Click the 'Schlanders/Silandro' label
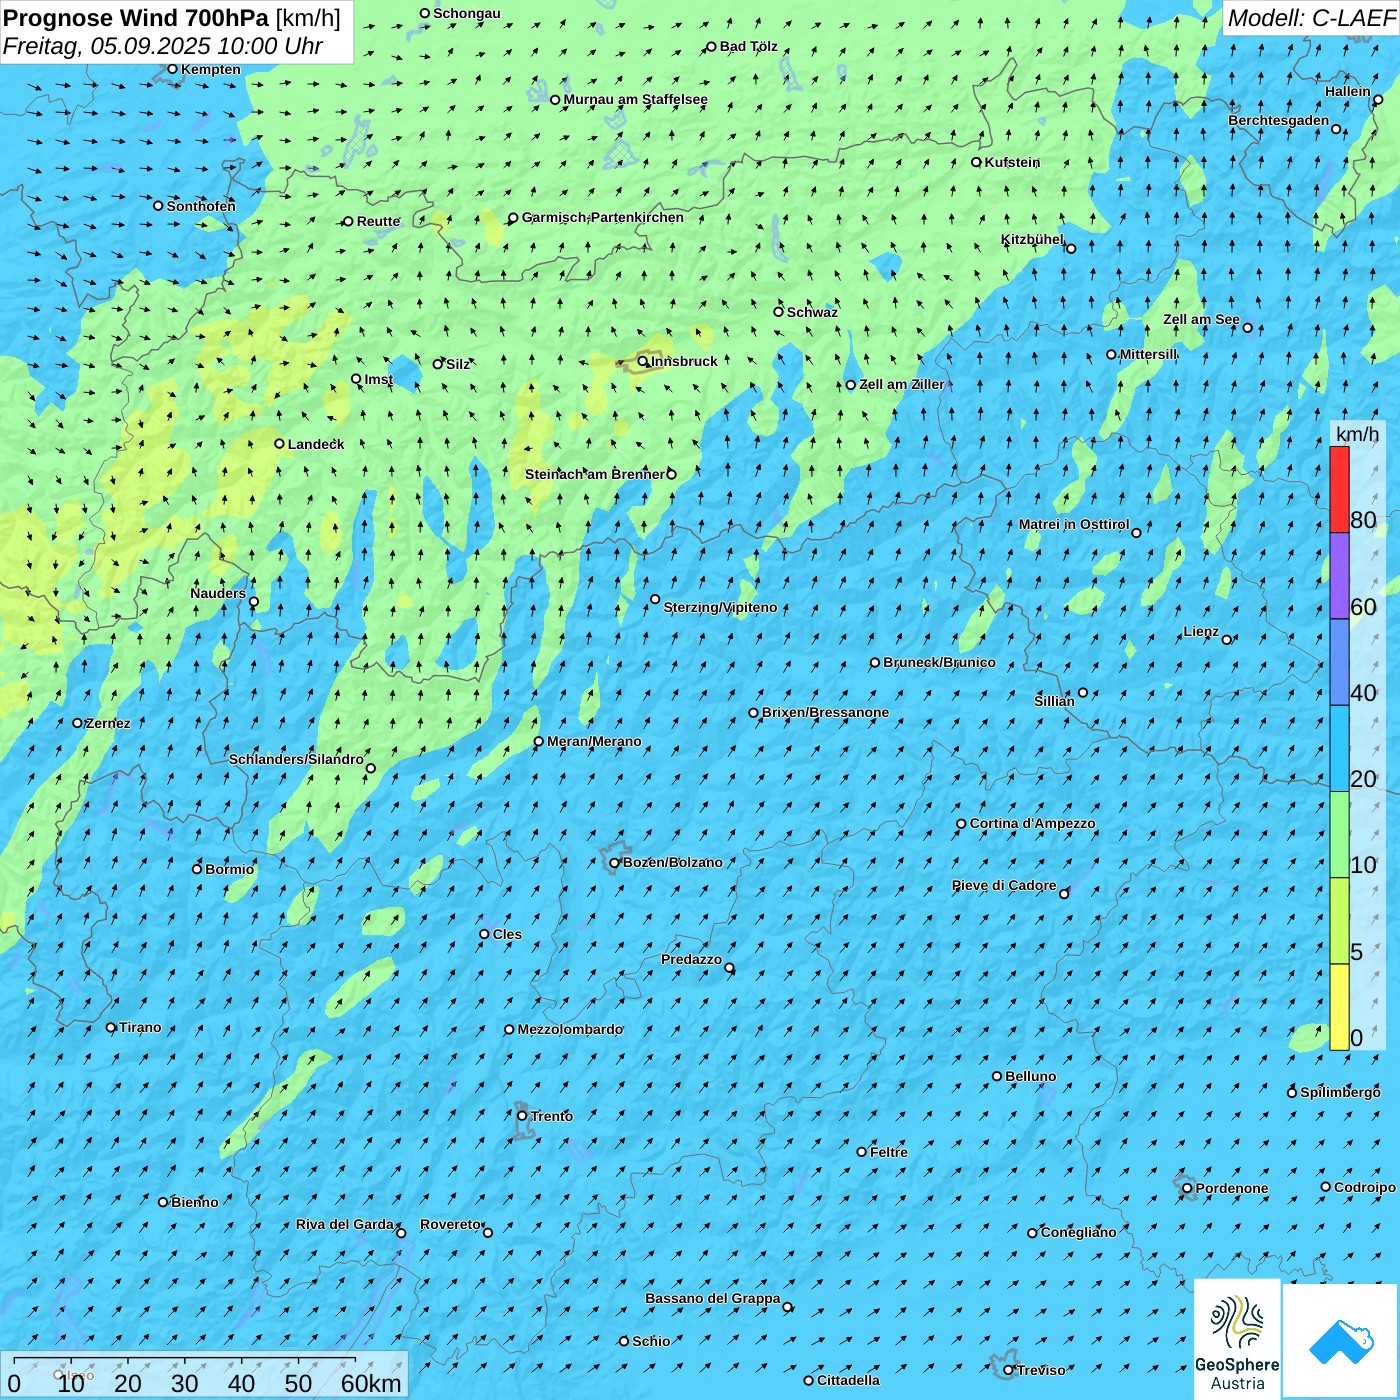This screenshot has width=1400, height=1400. pyautogui.click(x=297, y=759)
